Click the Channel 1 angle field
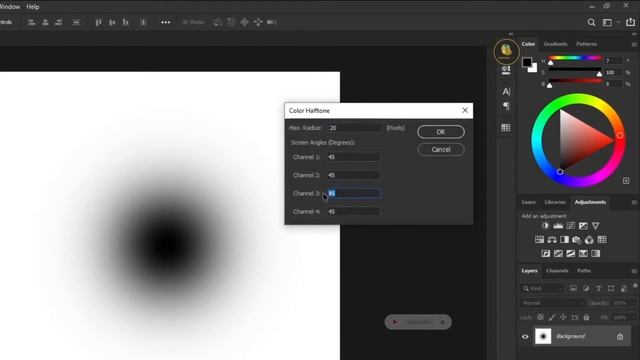This screenshot has height=360, width=640. pos(353,157)
